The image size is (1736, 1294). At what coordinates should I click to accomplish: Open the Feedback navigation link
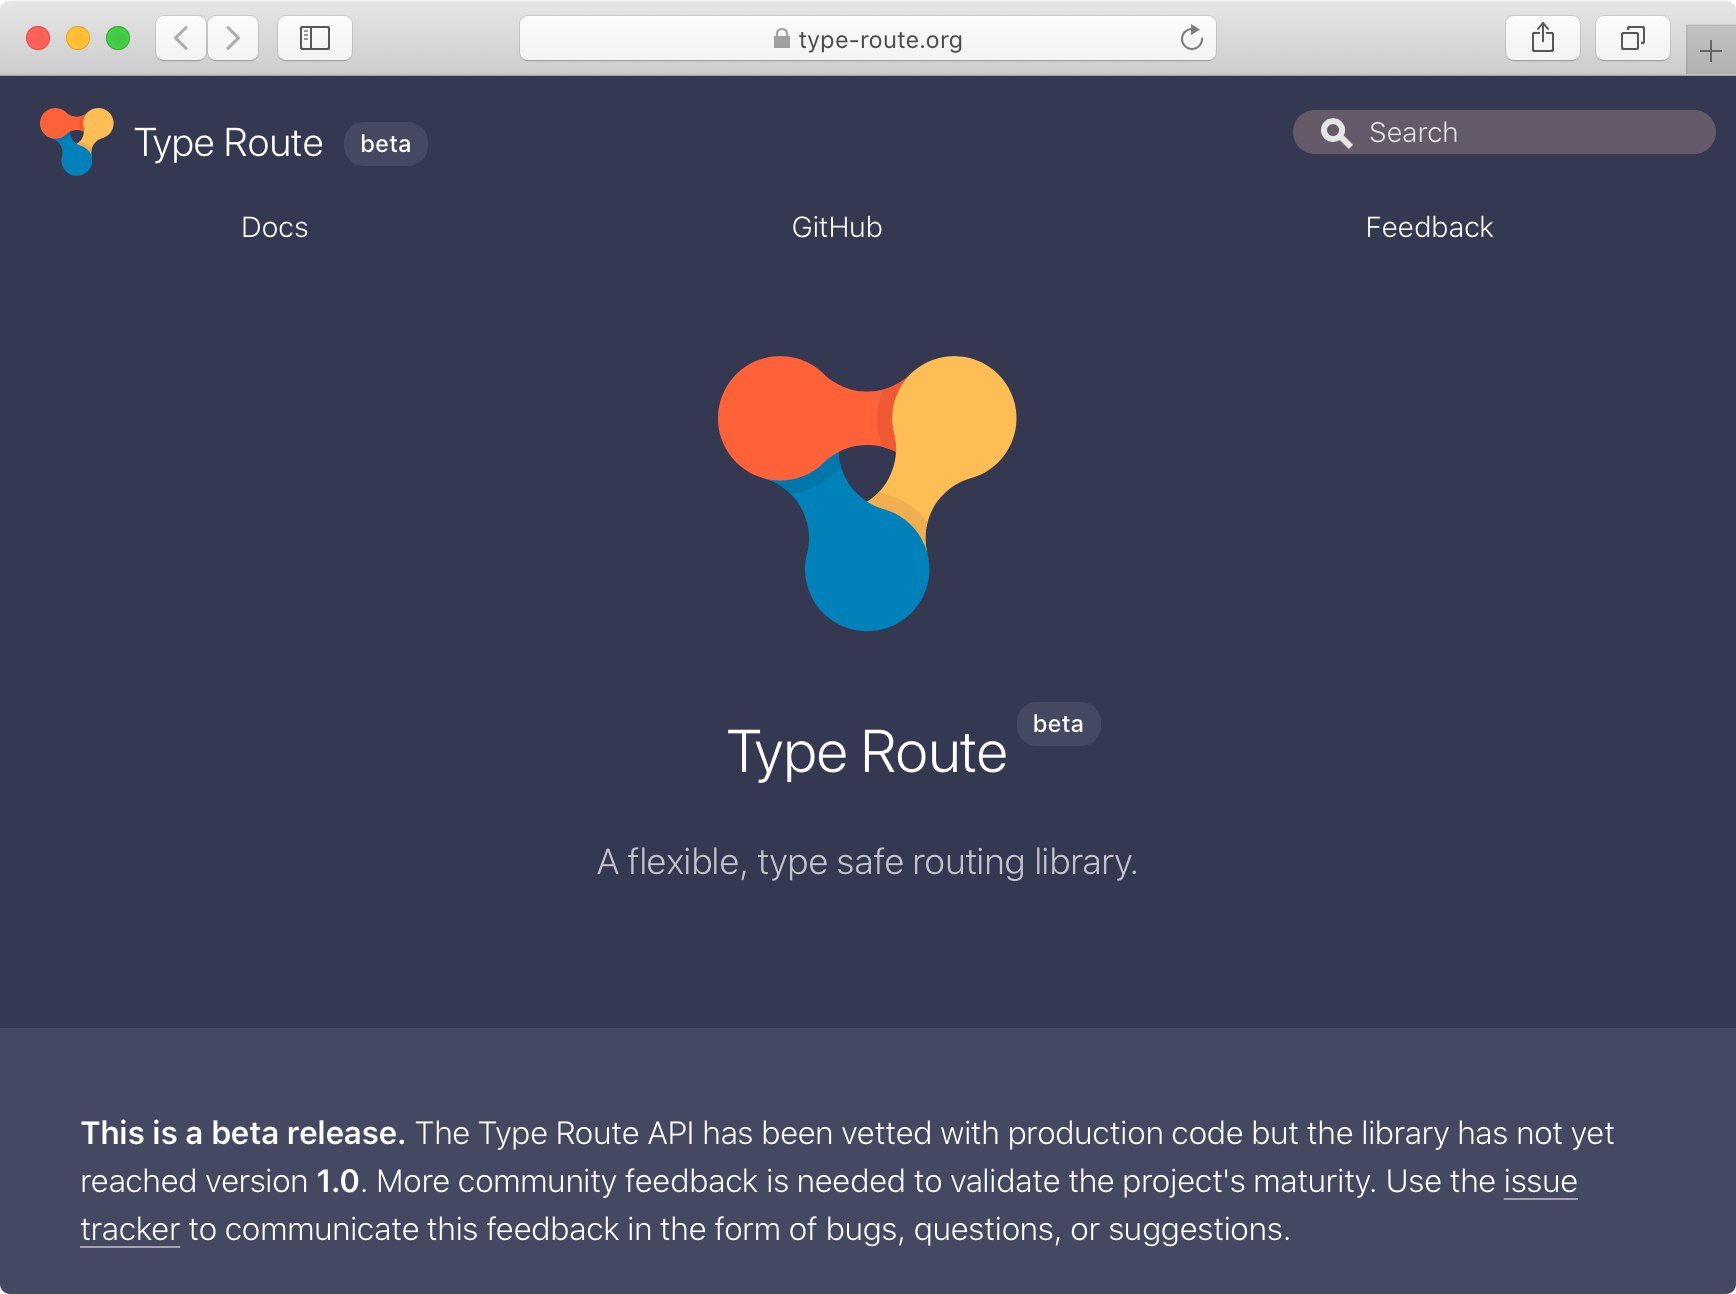click(x=1429, y=227)
